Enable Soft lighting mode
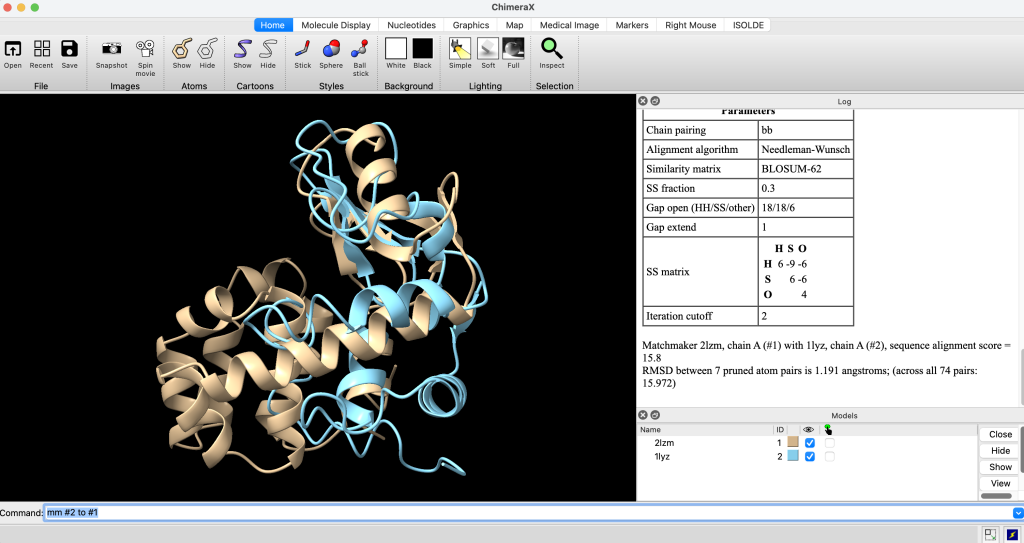This screenshot has height=543, width=1024. click(488, 49)
